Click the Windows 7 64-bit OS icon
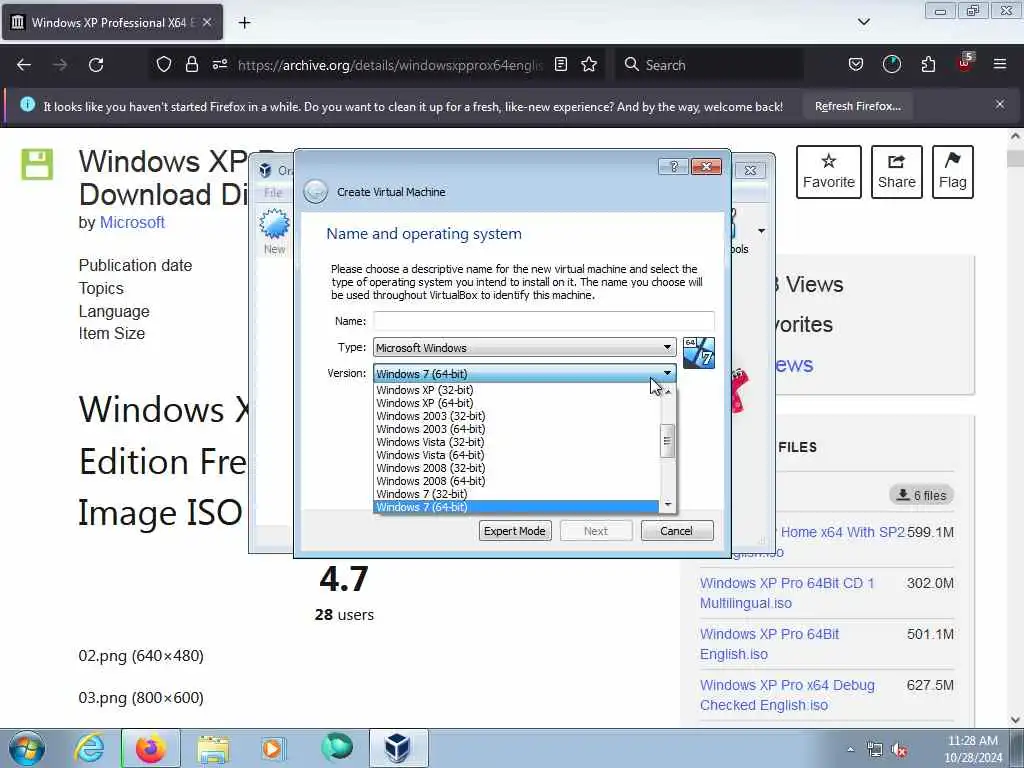 click(698, 353)
